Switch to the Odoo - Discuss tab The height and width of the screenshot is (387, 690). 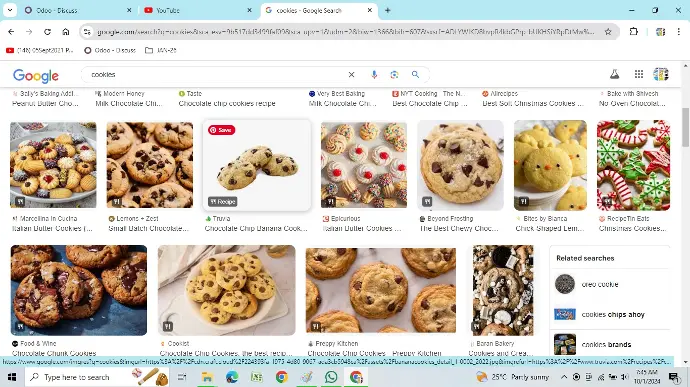pos(77,10)
